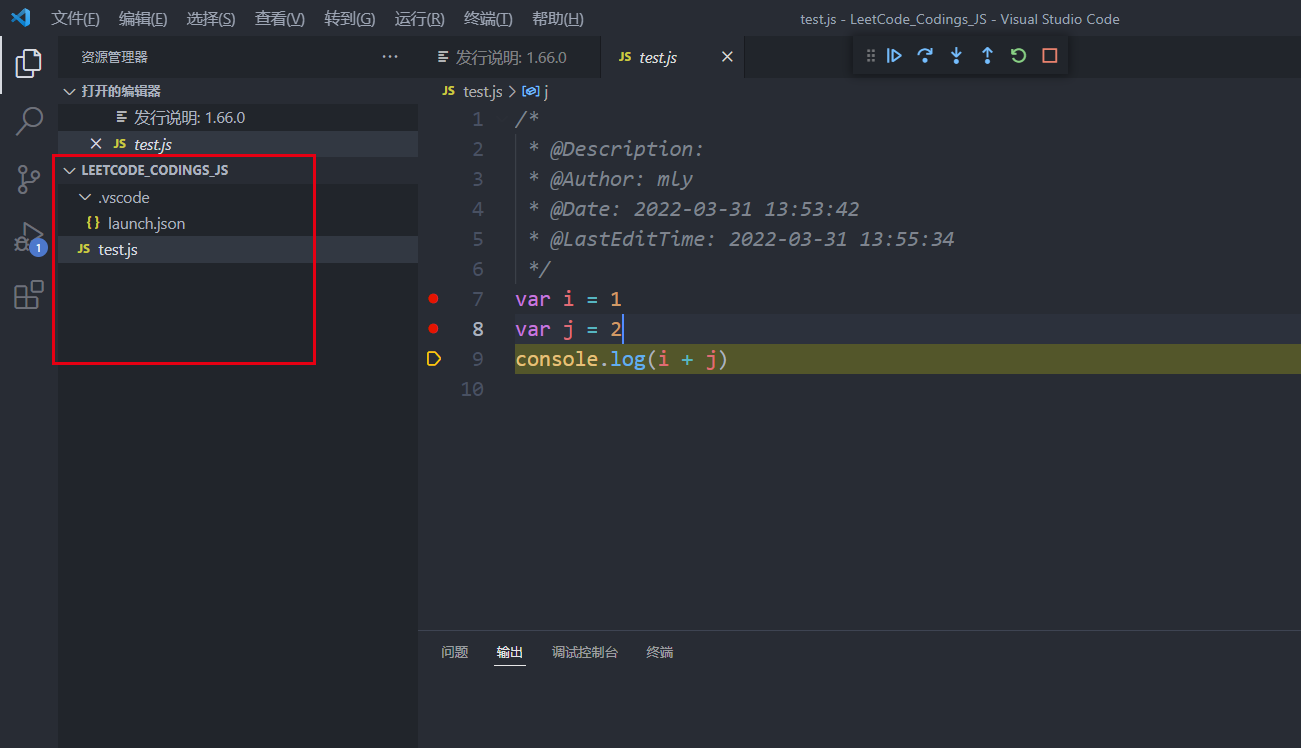
Task: Restart the debug session
Action: point(1018,56)
